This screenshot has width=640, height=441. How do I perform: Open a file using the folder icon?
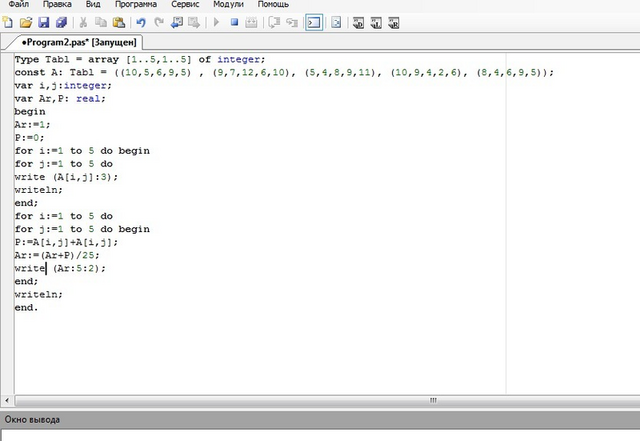coord(26,22)
